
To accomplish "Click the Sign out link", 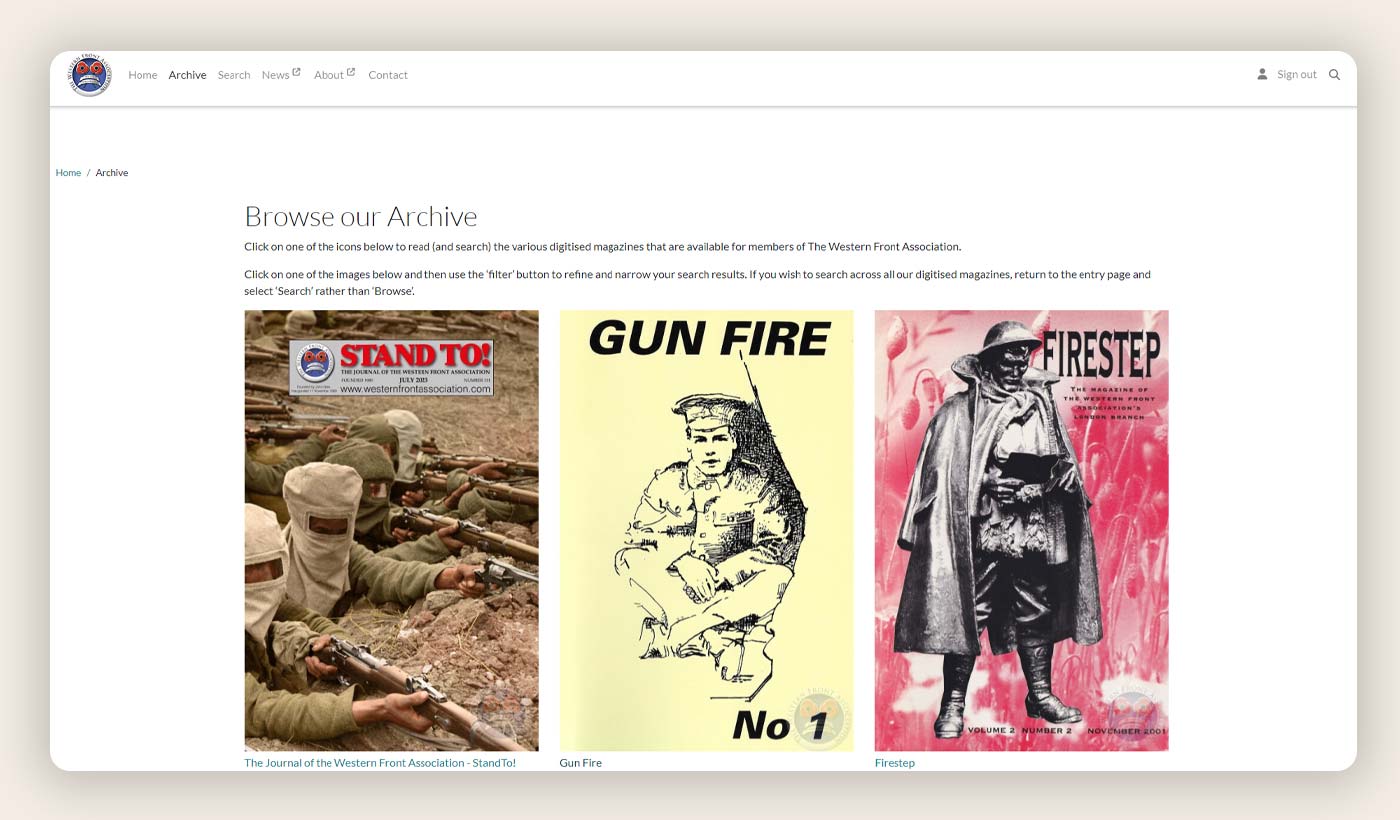I will click(x=1297, y=75).
